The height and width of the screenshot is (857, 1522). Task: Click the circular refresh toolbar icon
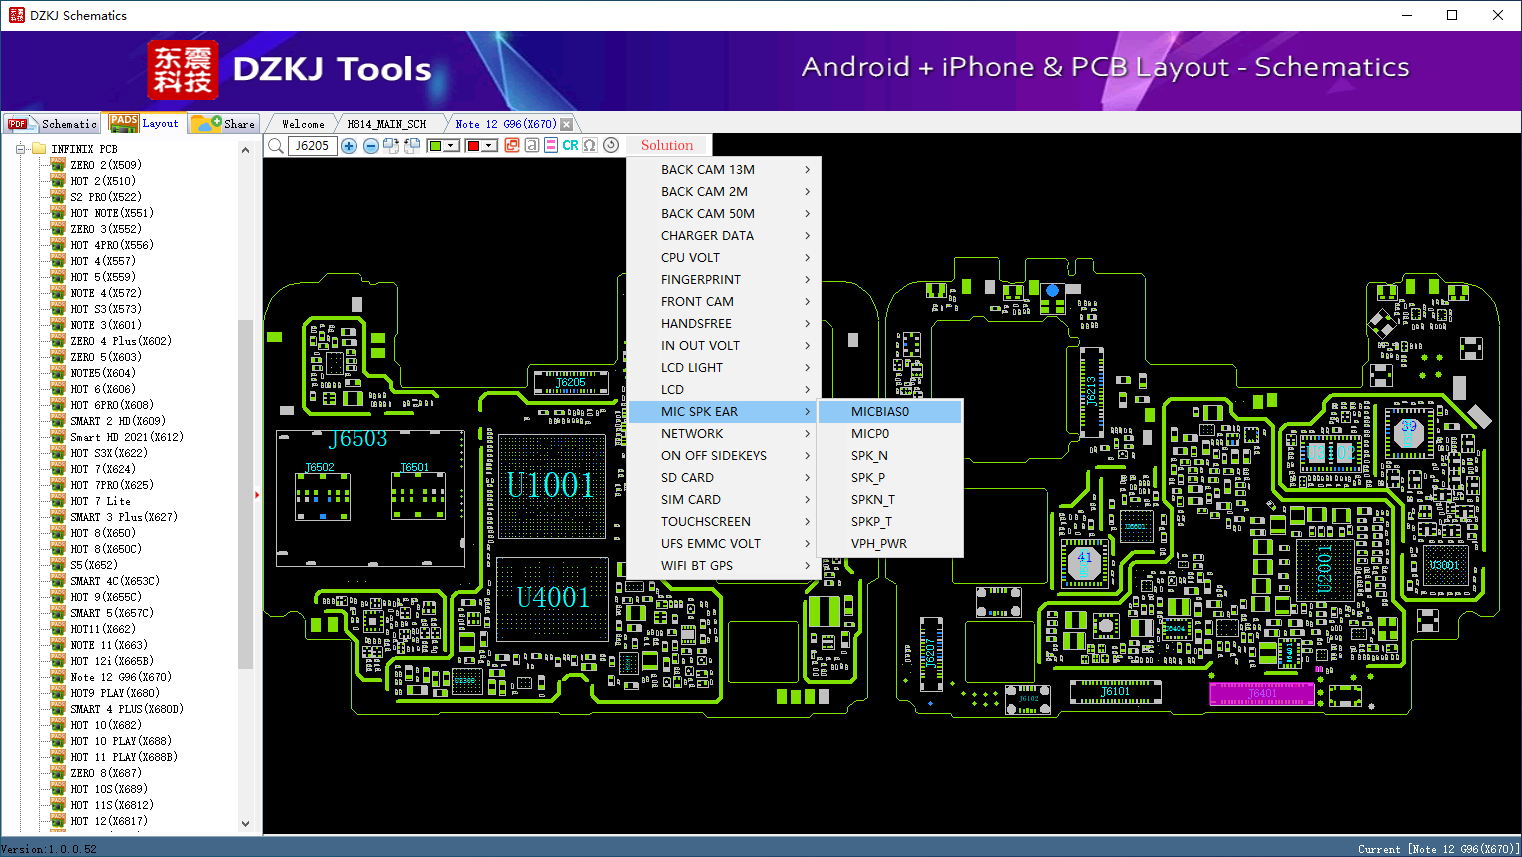click(611, 145)
